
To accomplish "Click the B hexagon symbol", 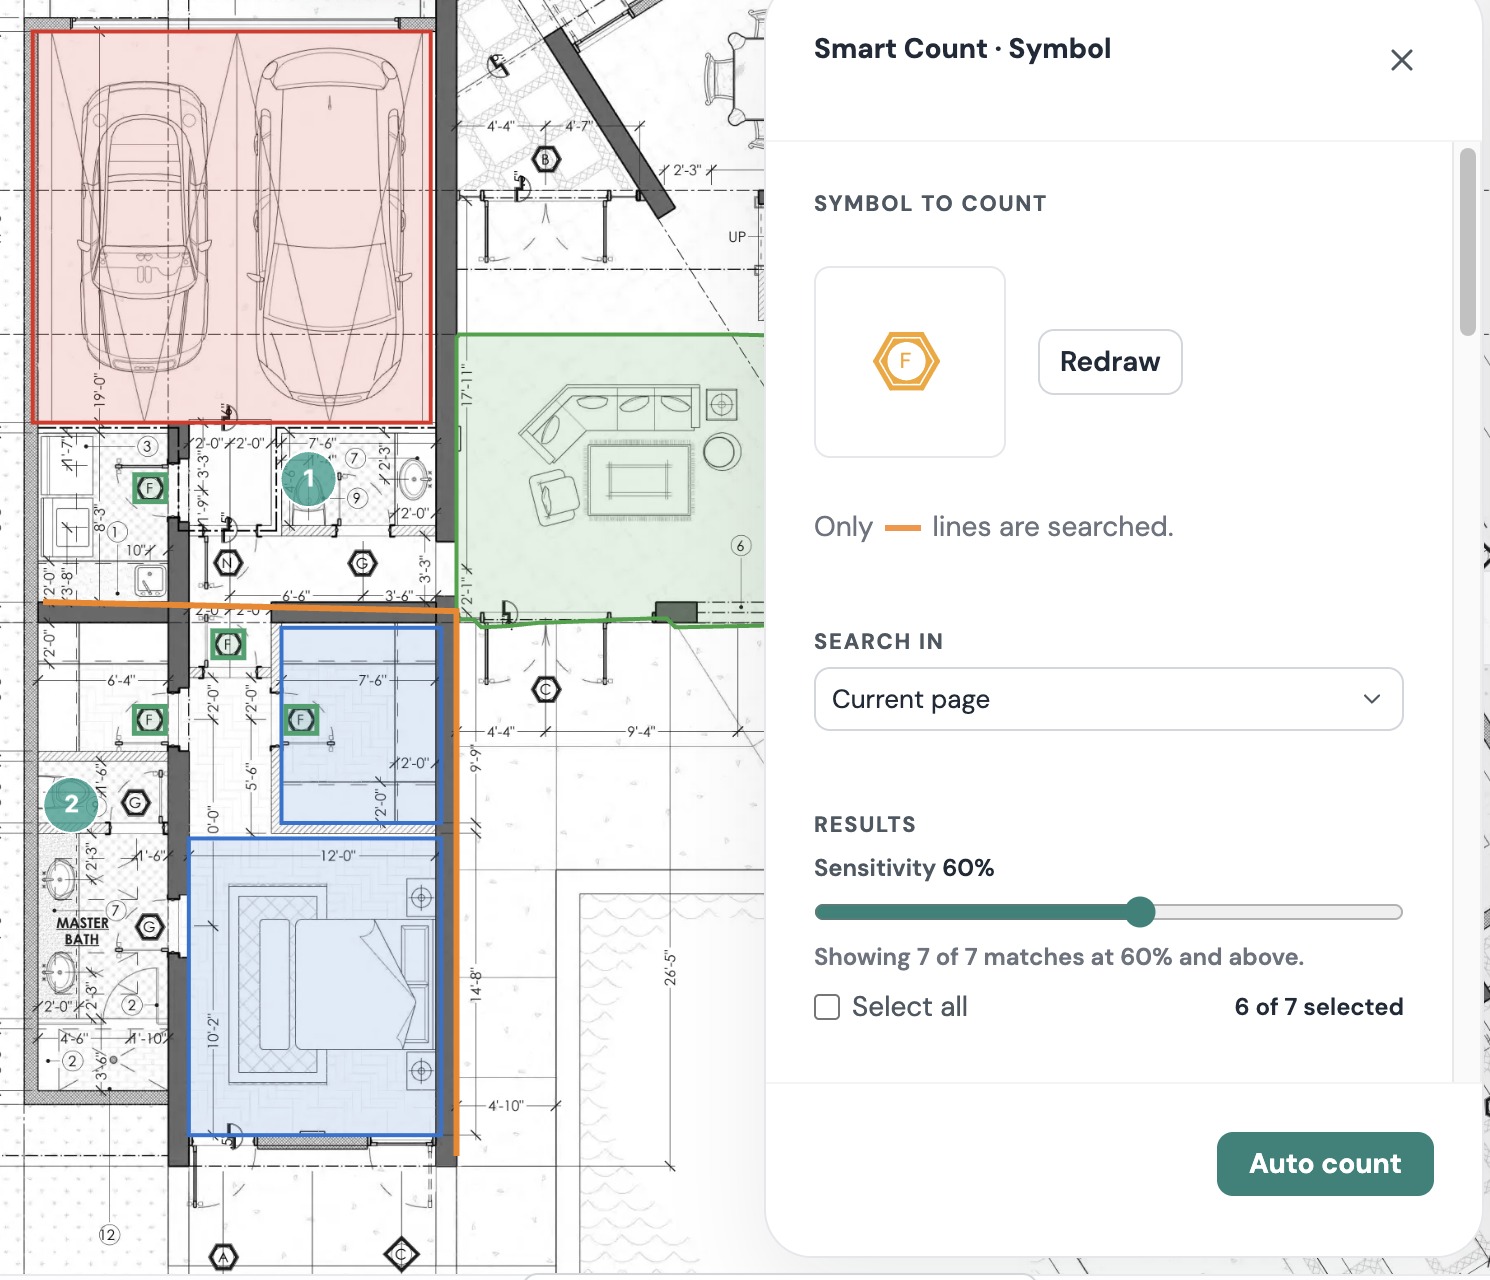I will point(546,159).
